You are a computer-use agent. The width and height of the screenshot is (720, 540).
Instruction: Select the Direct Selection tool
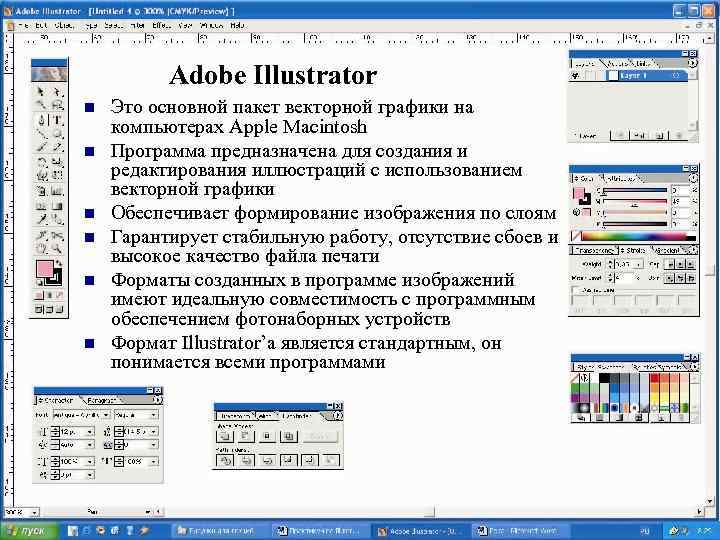pos(57,92)
